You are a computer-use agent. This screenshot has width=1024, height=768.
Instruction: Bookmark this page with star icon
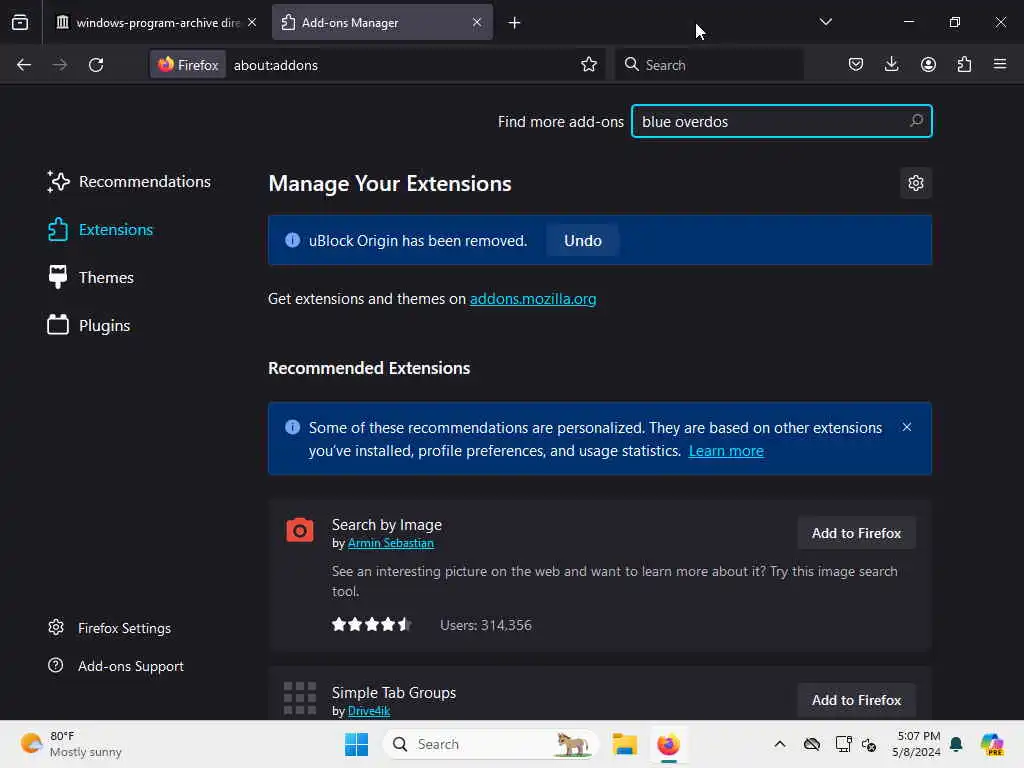point(588,64)
